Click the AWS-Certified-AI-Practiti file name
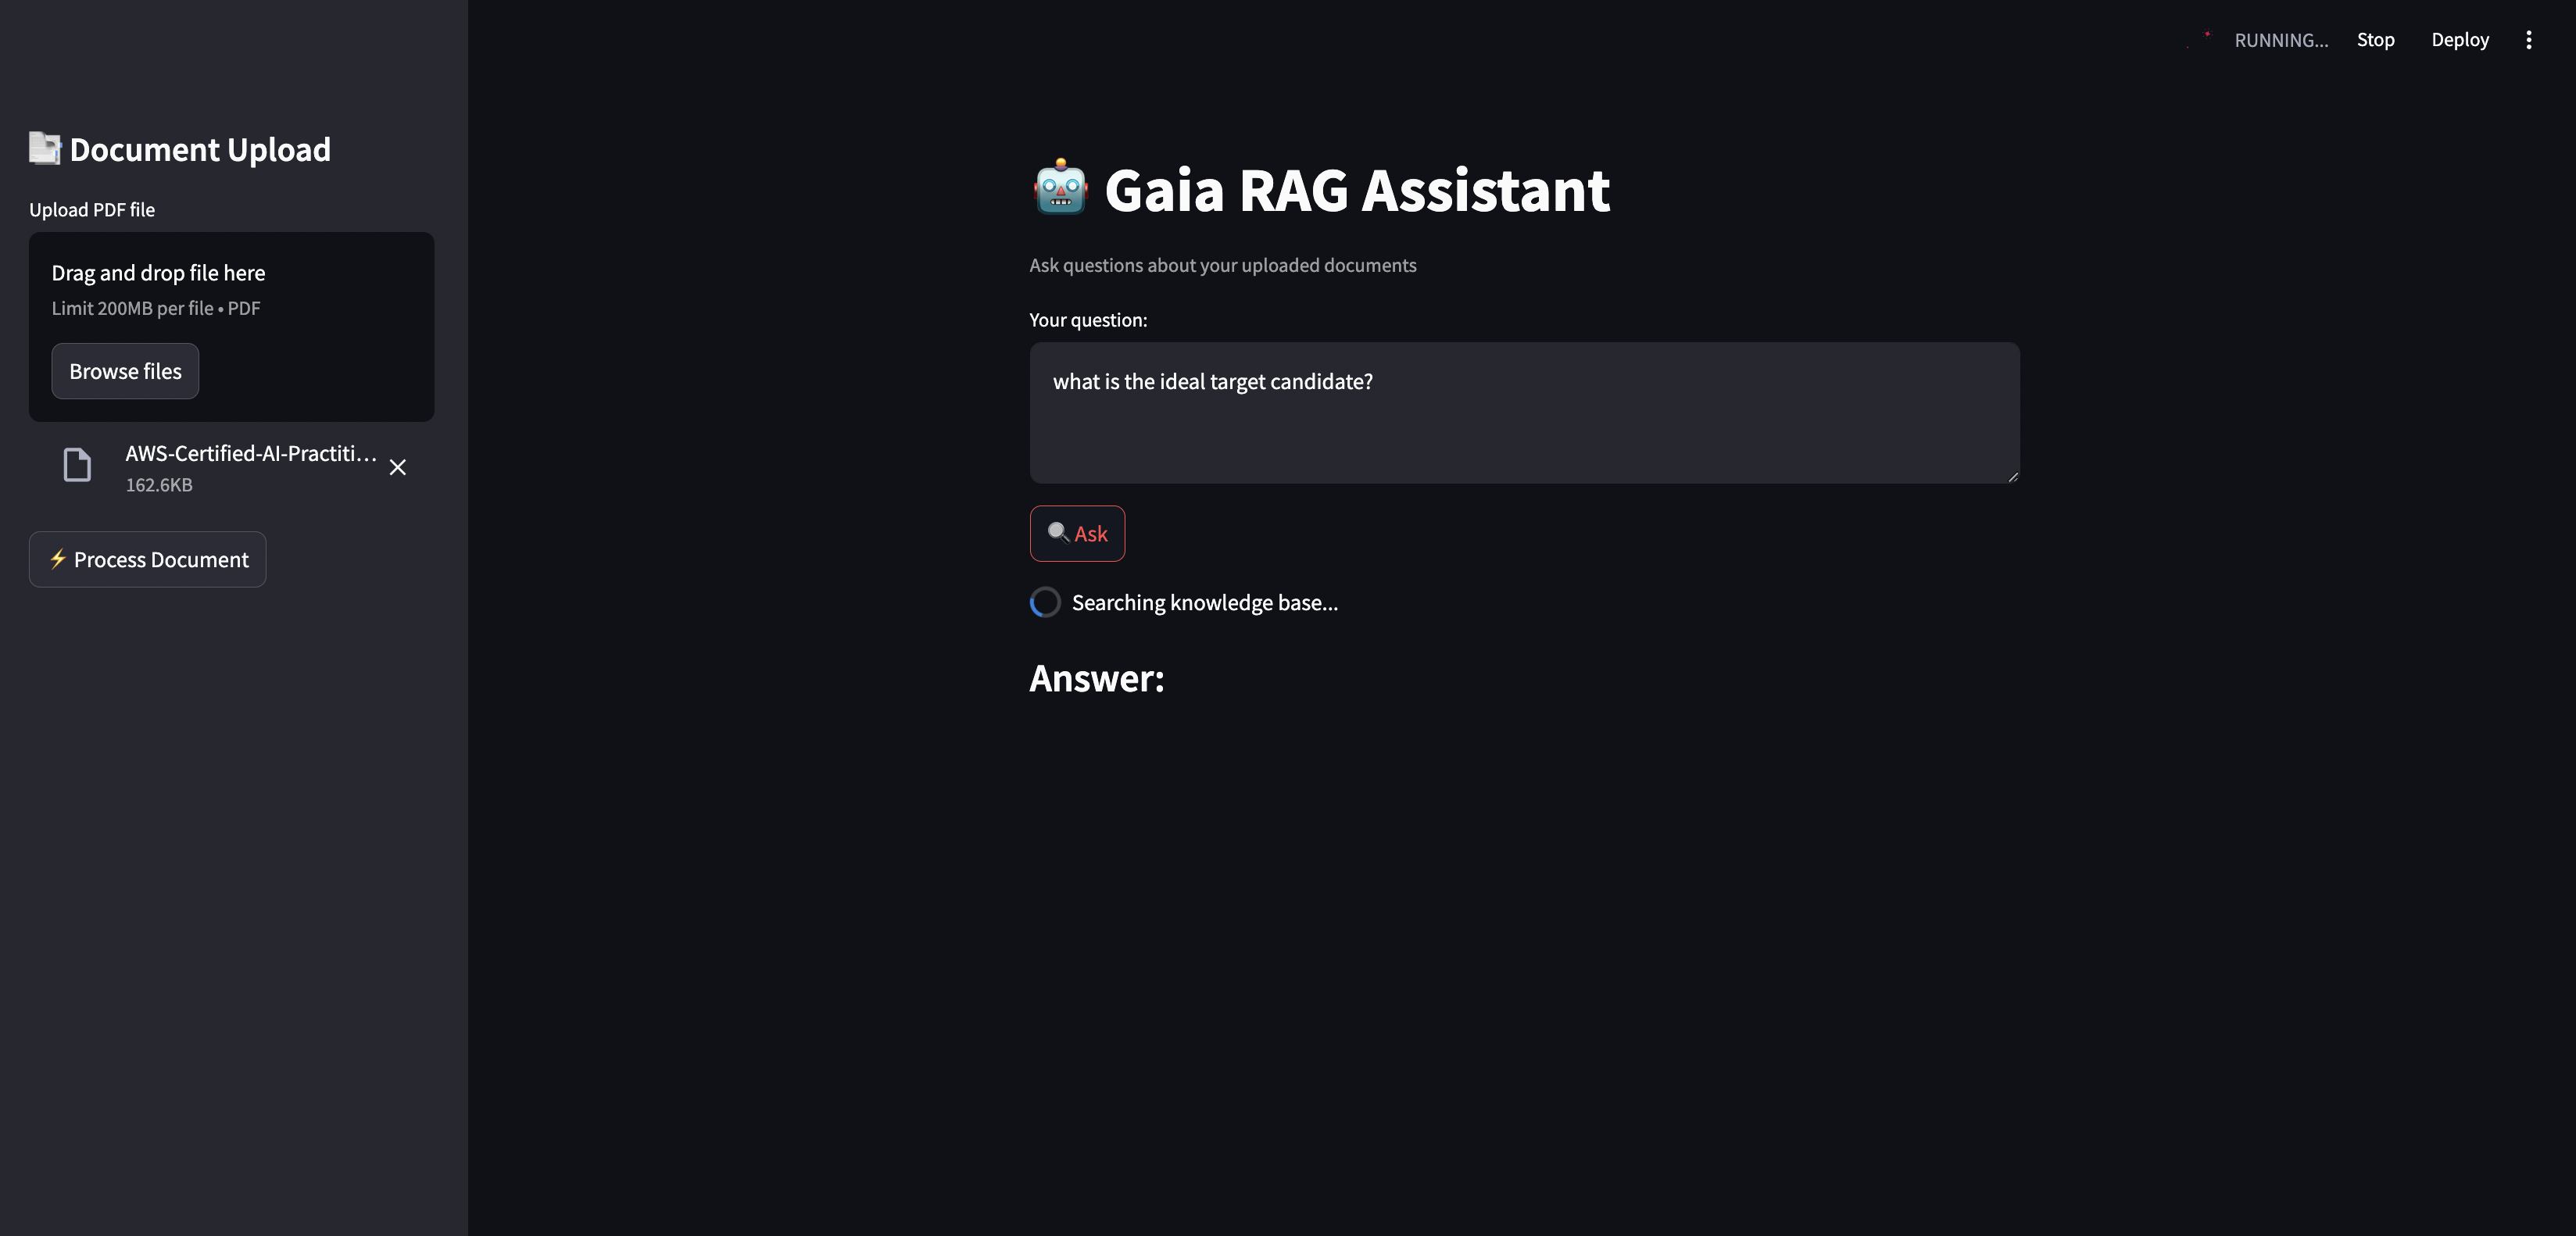The image size is (2576, 1236). pyautogui.click(x=251, y=453)
